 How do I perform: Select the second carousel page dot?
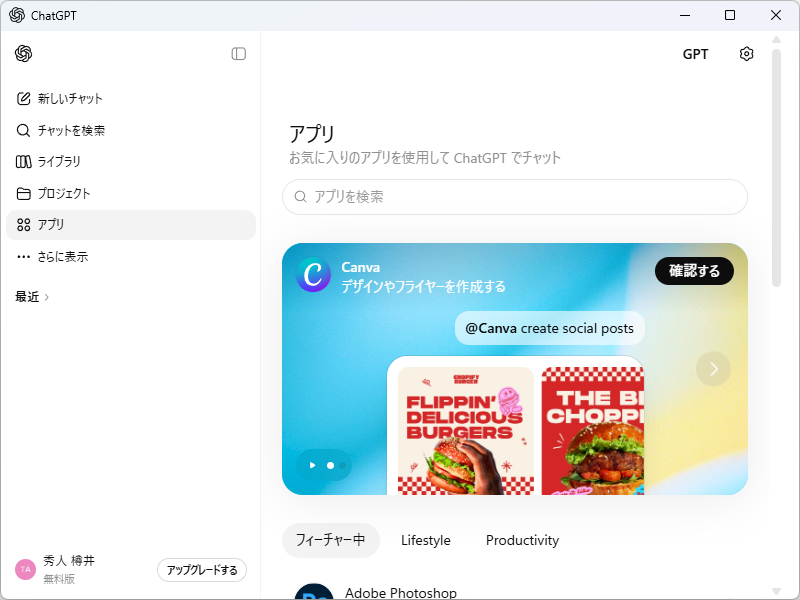click(343, 465)
